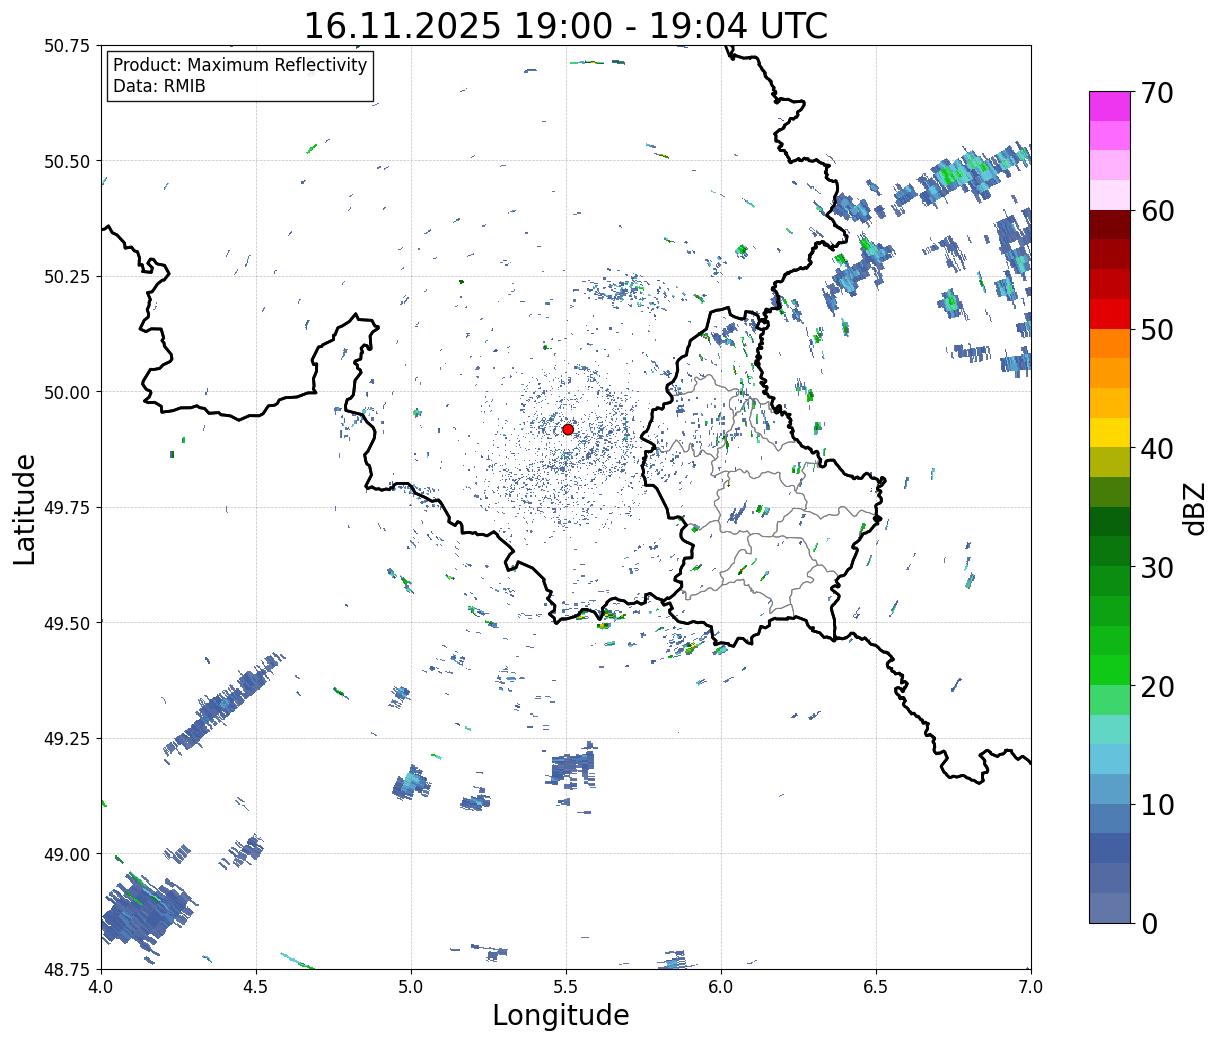Screen dimensions: 1219x1040
Task: Click the 0 tick on colorbar
Action: (1148, 924)
